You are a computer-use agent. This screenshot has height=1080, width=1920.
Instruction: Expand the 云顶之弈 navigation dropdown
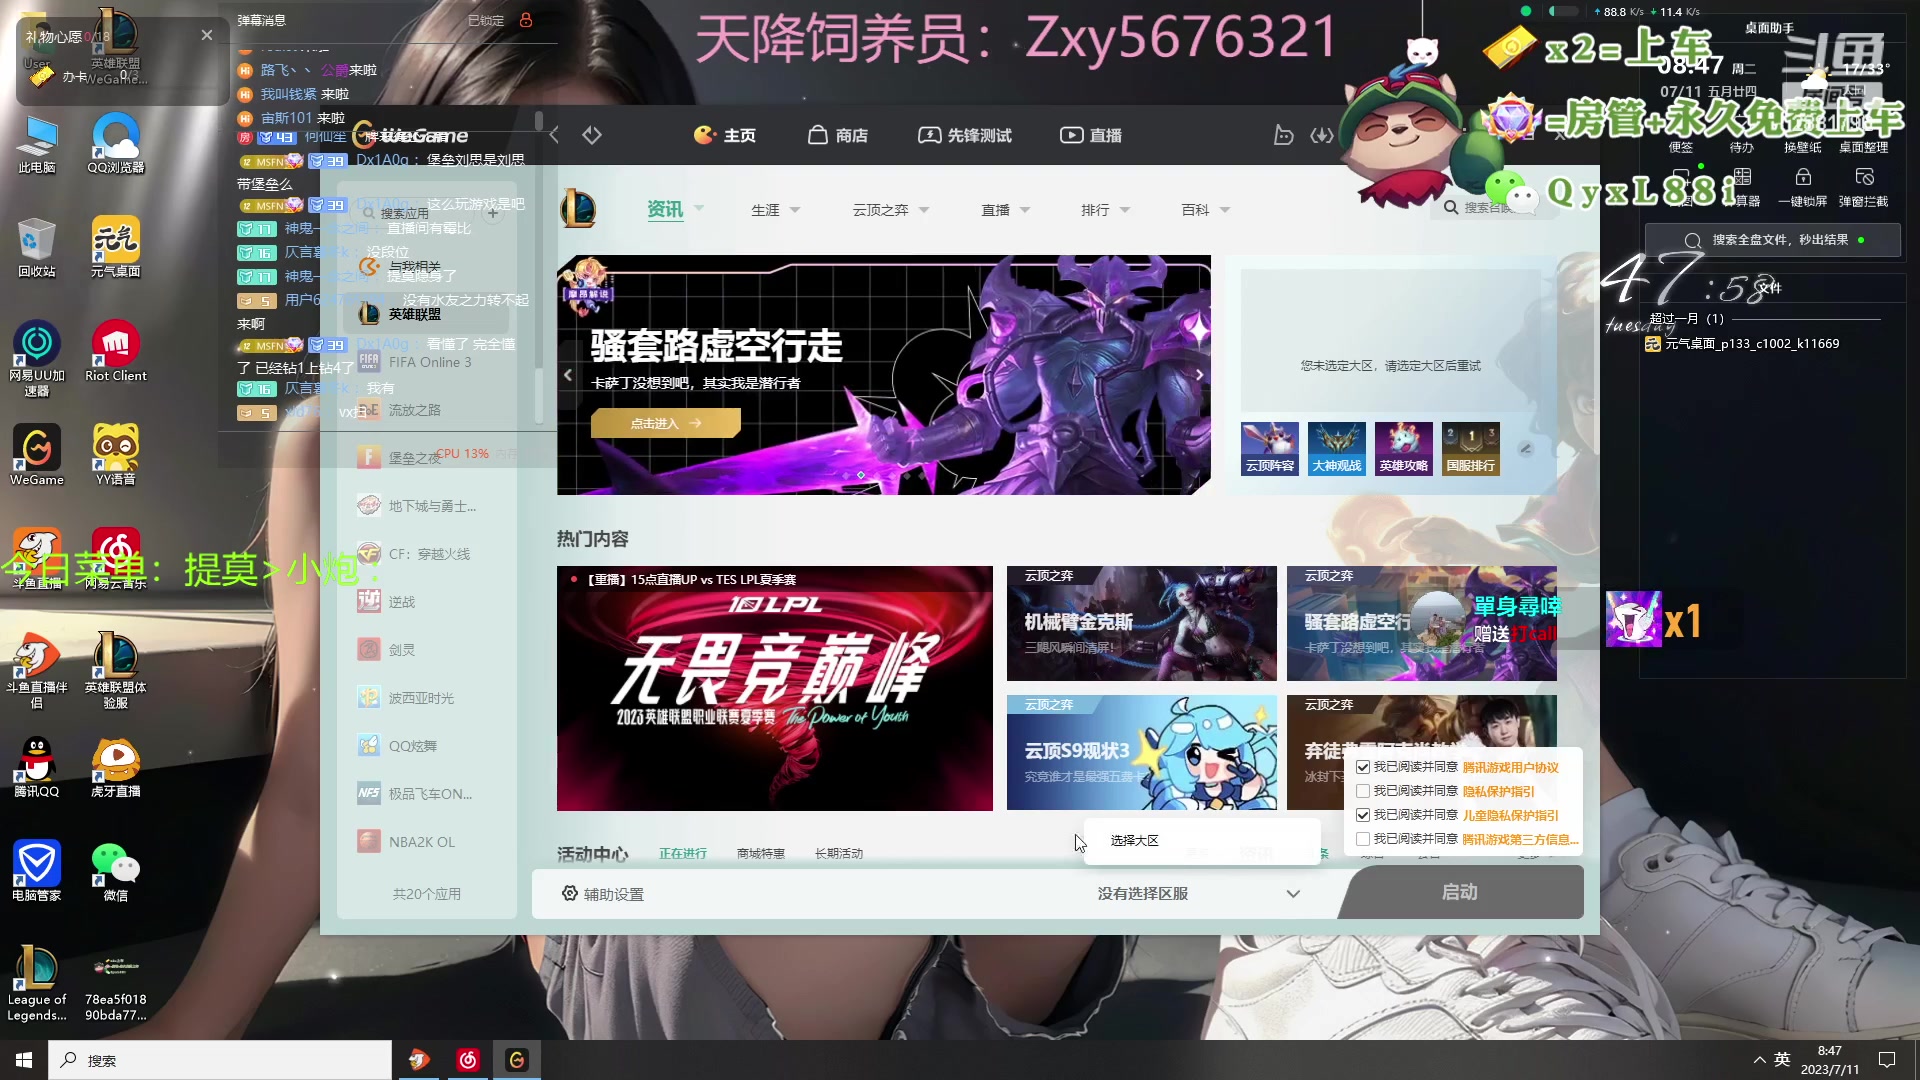click(890, 210)
